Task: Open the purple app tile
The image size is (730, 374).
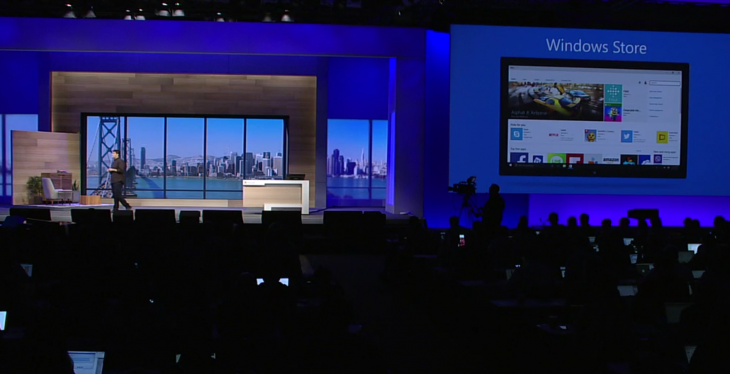Action: [658, 159]
